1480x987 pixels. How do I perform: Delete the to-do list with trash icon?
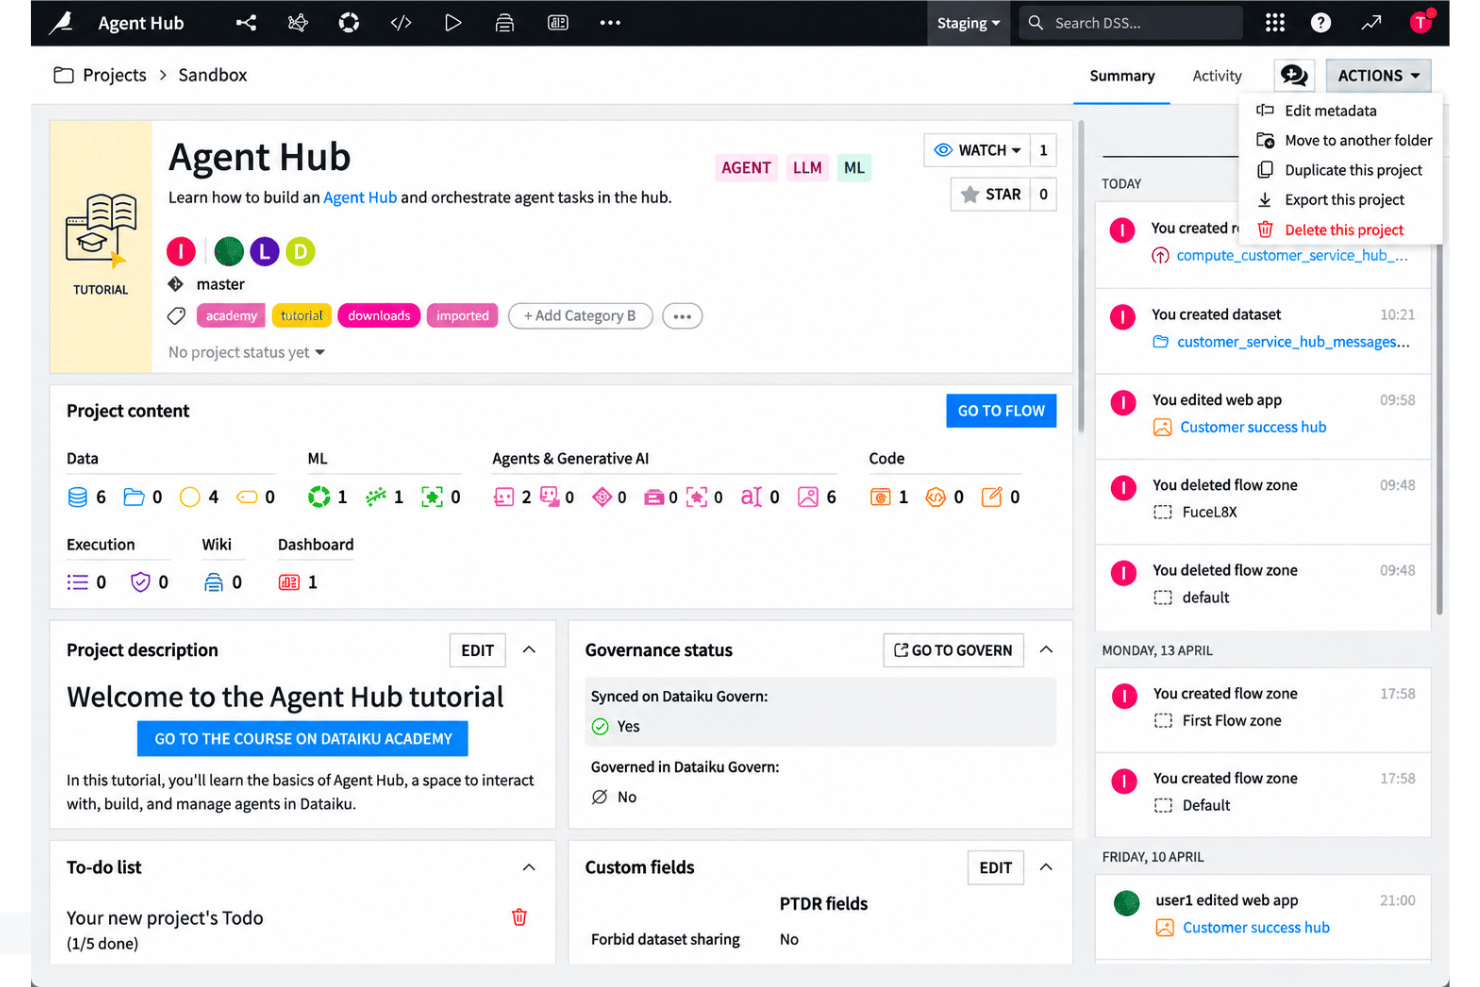519,917
